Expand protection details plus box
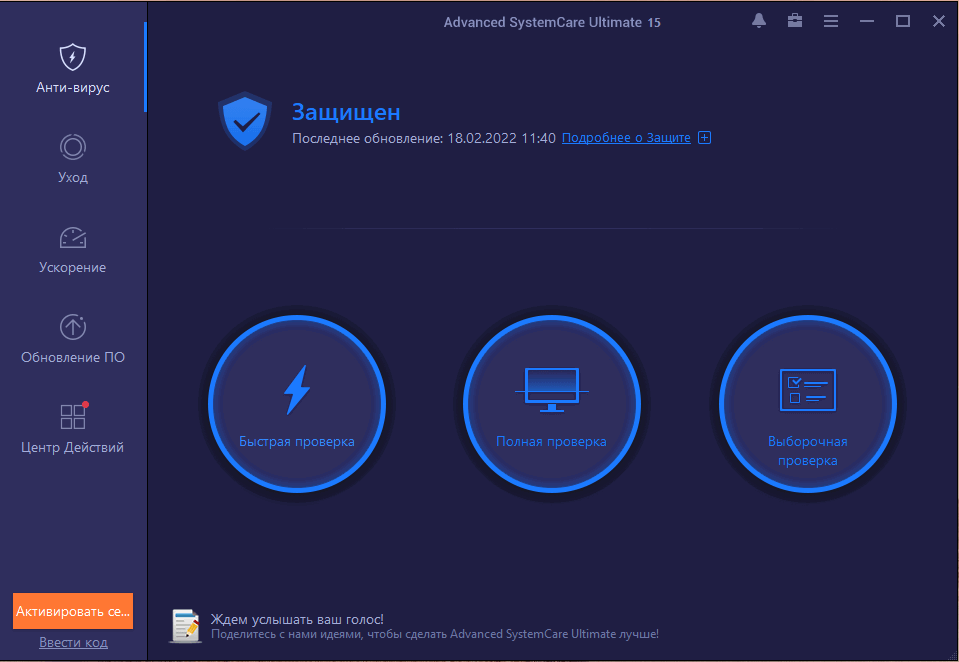959x662 pixels. pyautogui.click(x=705, y=138)
